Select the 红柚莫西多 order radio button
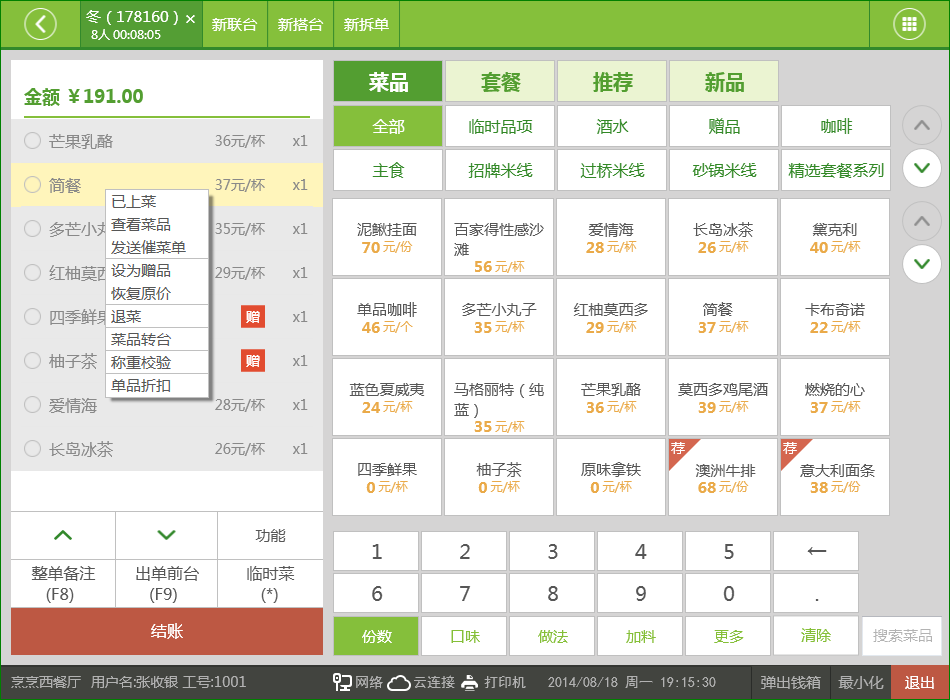This screenshot has width=950, height=700. point(32,273)
